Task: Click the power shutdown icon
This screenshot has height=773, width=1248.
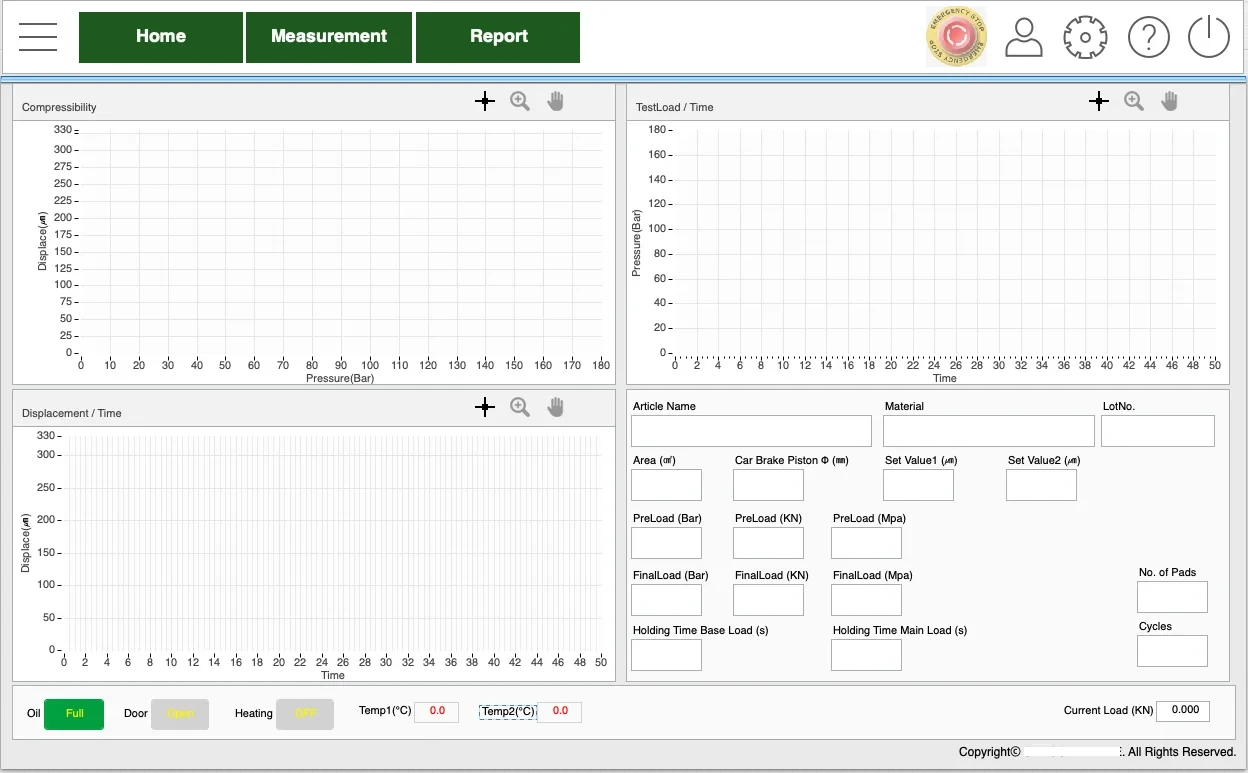Action: click(1208, 38)
